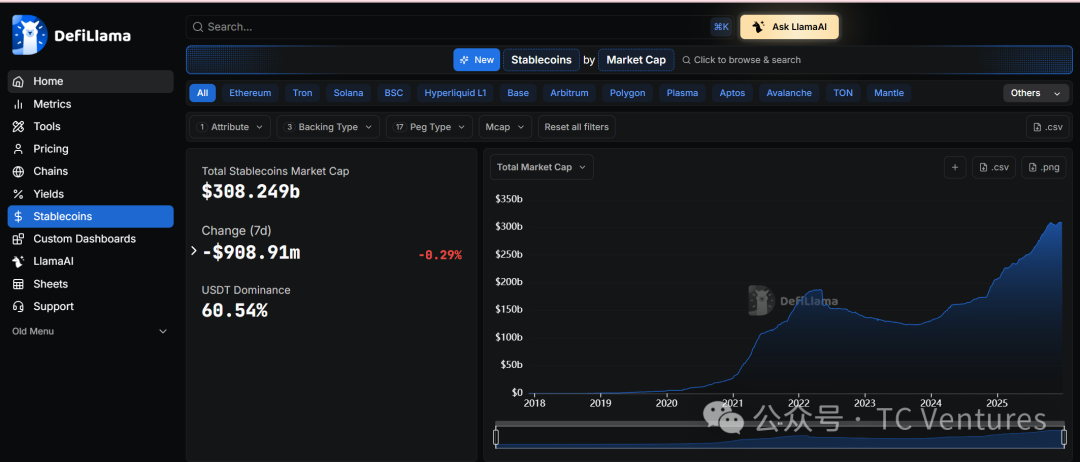Open the Backing Type filter dropdown
Viewport: 1080px width, 462px height.
[x=328, y=127]
